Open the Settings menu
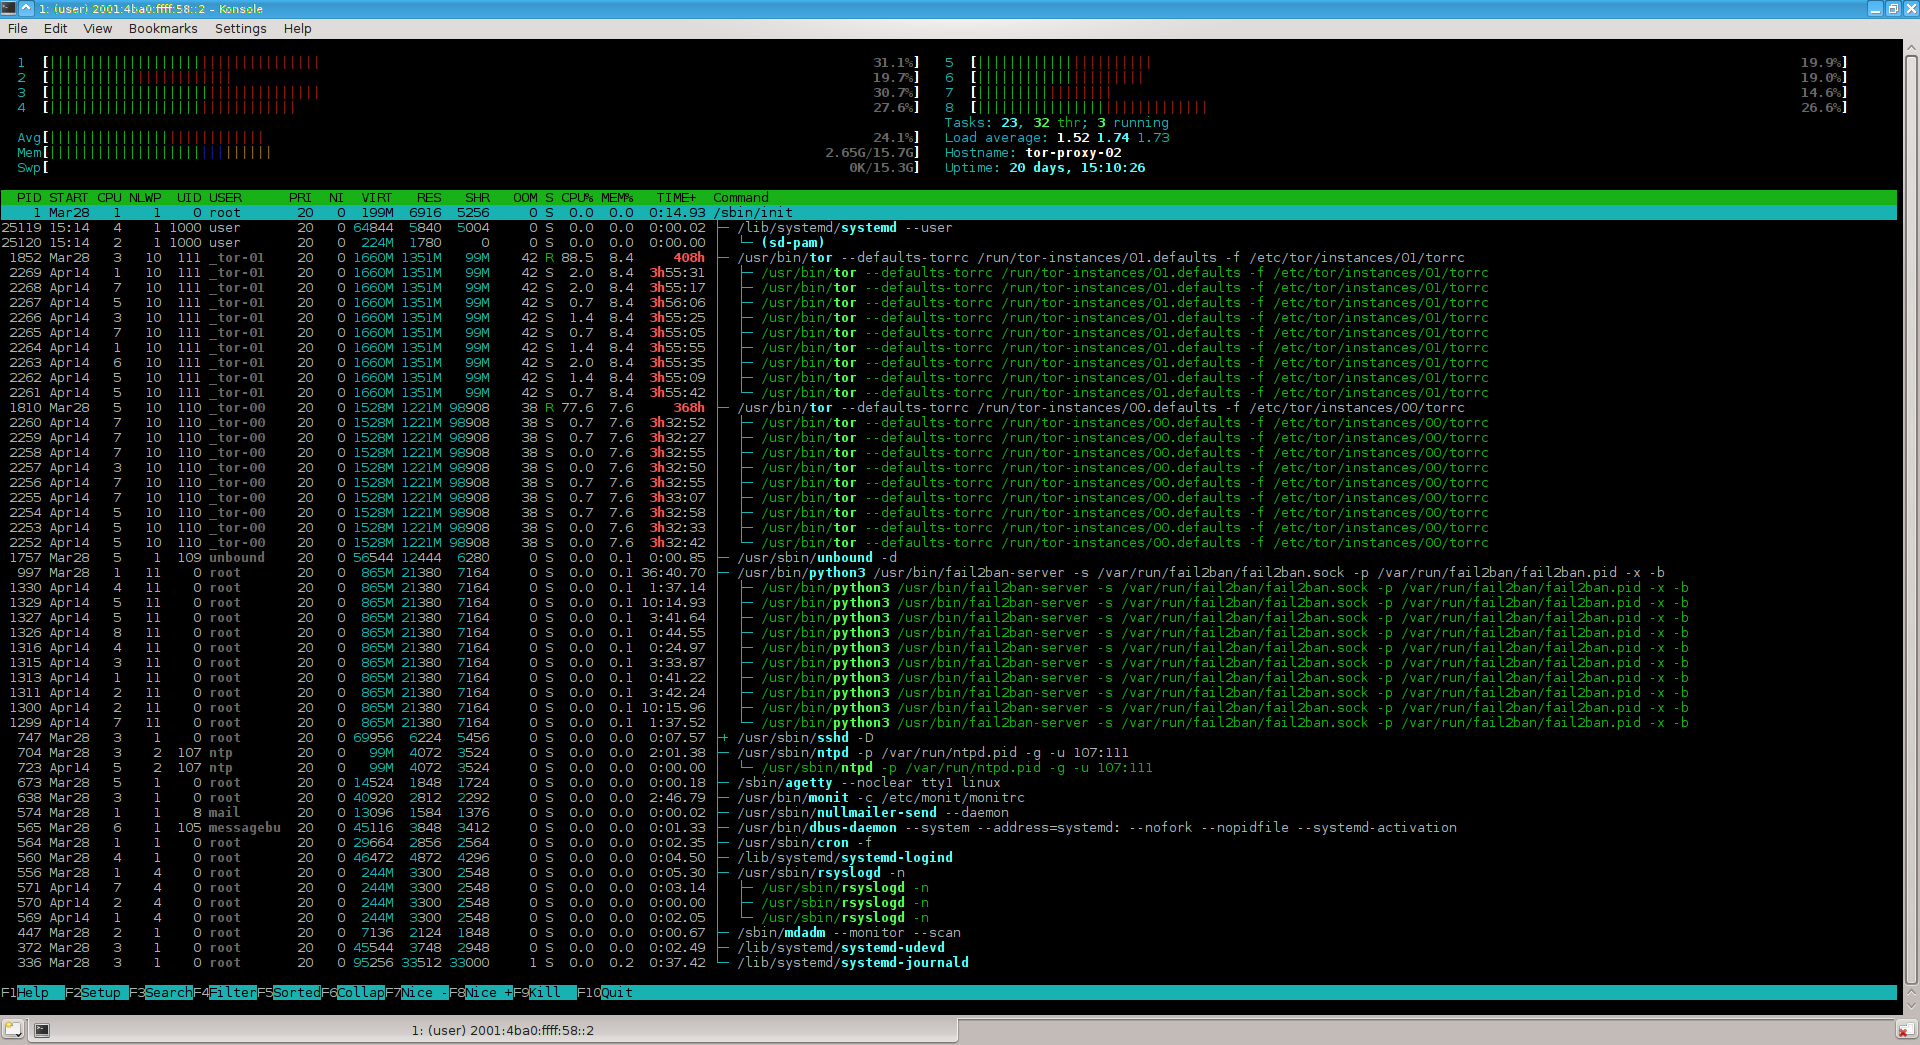This screenshot has height=1045, width=1920. (240, 28)
